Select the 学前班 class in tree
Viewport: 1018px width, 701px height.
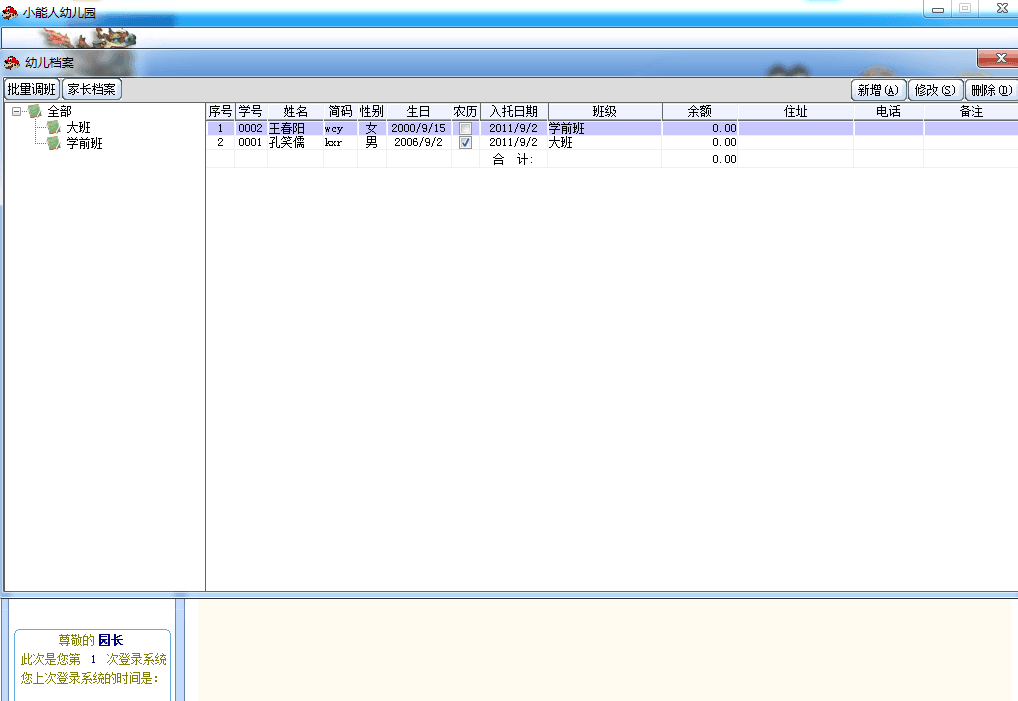84,143
